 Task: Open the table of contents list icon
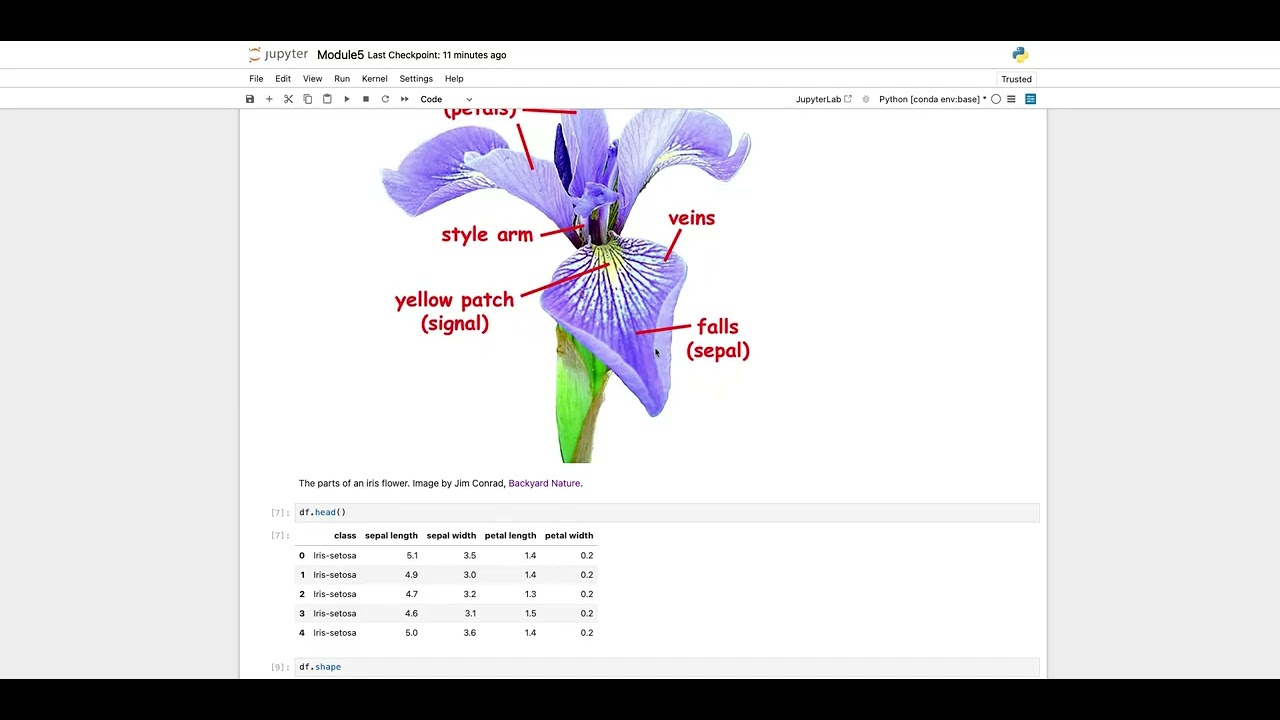tap(1011, 99)
